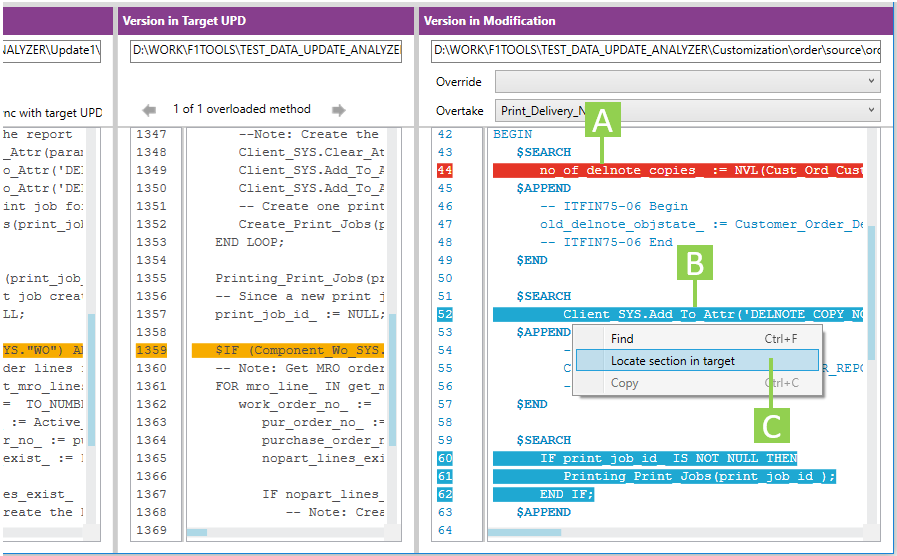Open the Override dropdown
Image resolution: width=897 pixels, height=556 pixels.
point(687,82)
